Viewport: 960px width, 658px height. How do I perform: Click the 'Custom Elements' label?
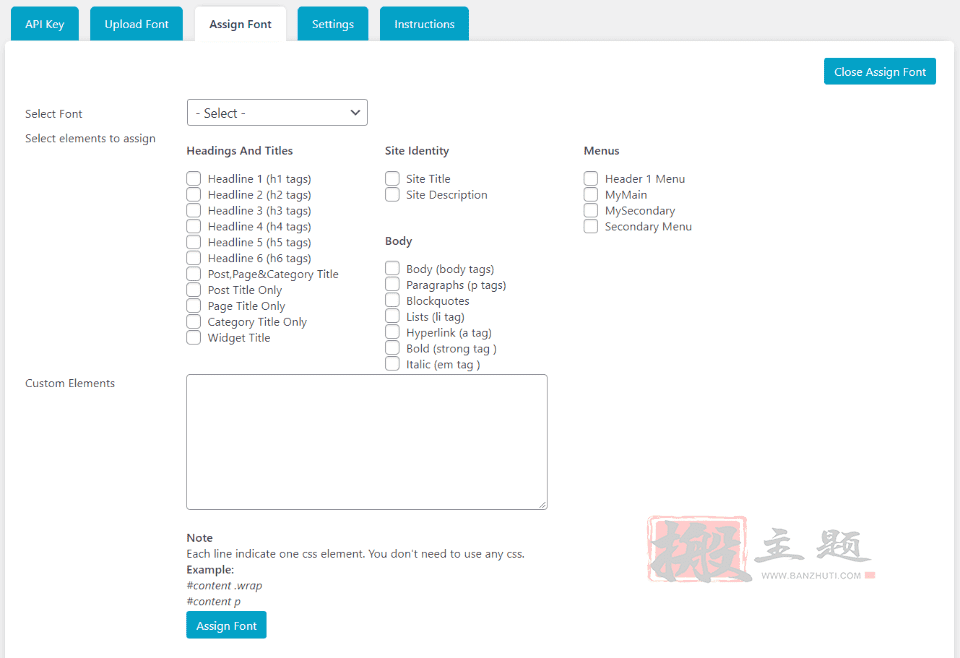(x=70, y=383)
